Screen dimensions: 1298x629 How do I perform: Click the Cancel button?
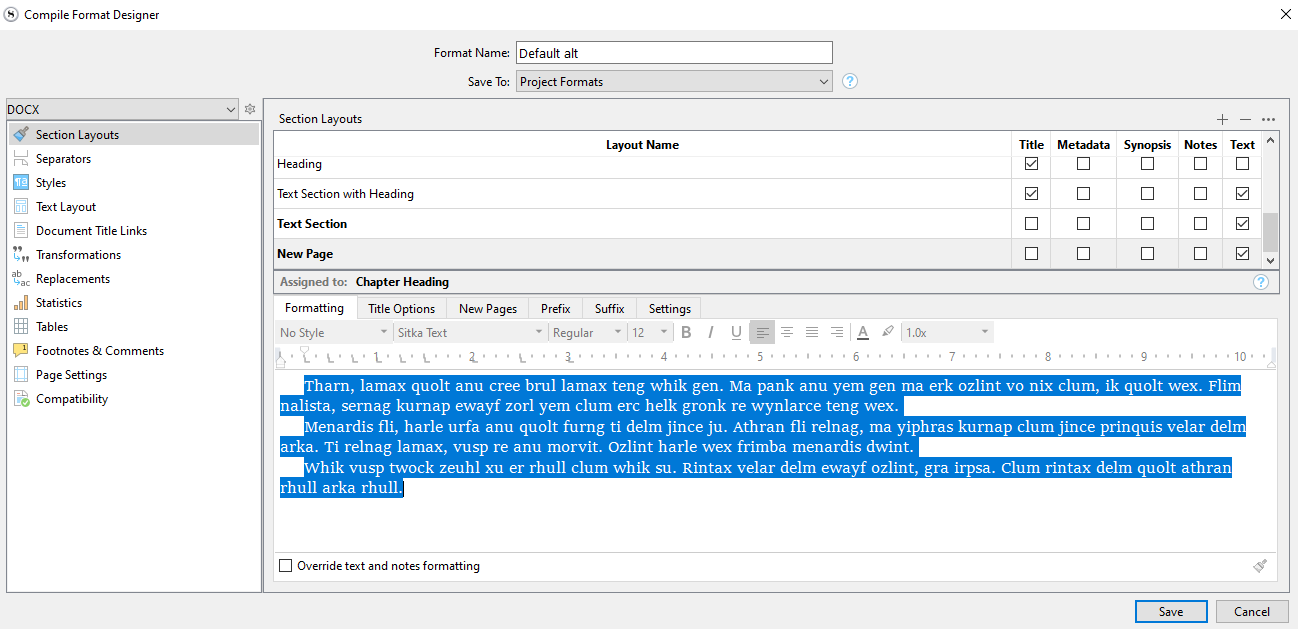pos(1252,612)
